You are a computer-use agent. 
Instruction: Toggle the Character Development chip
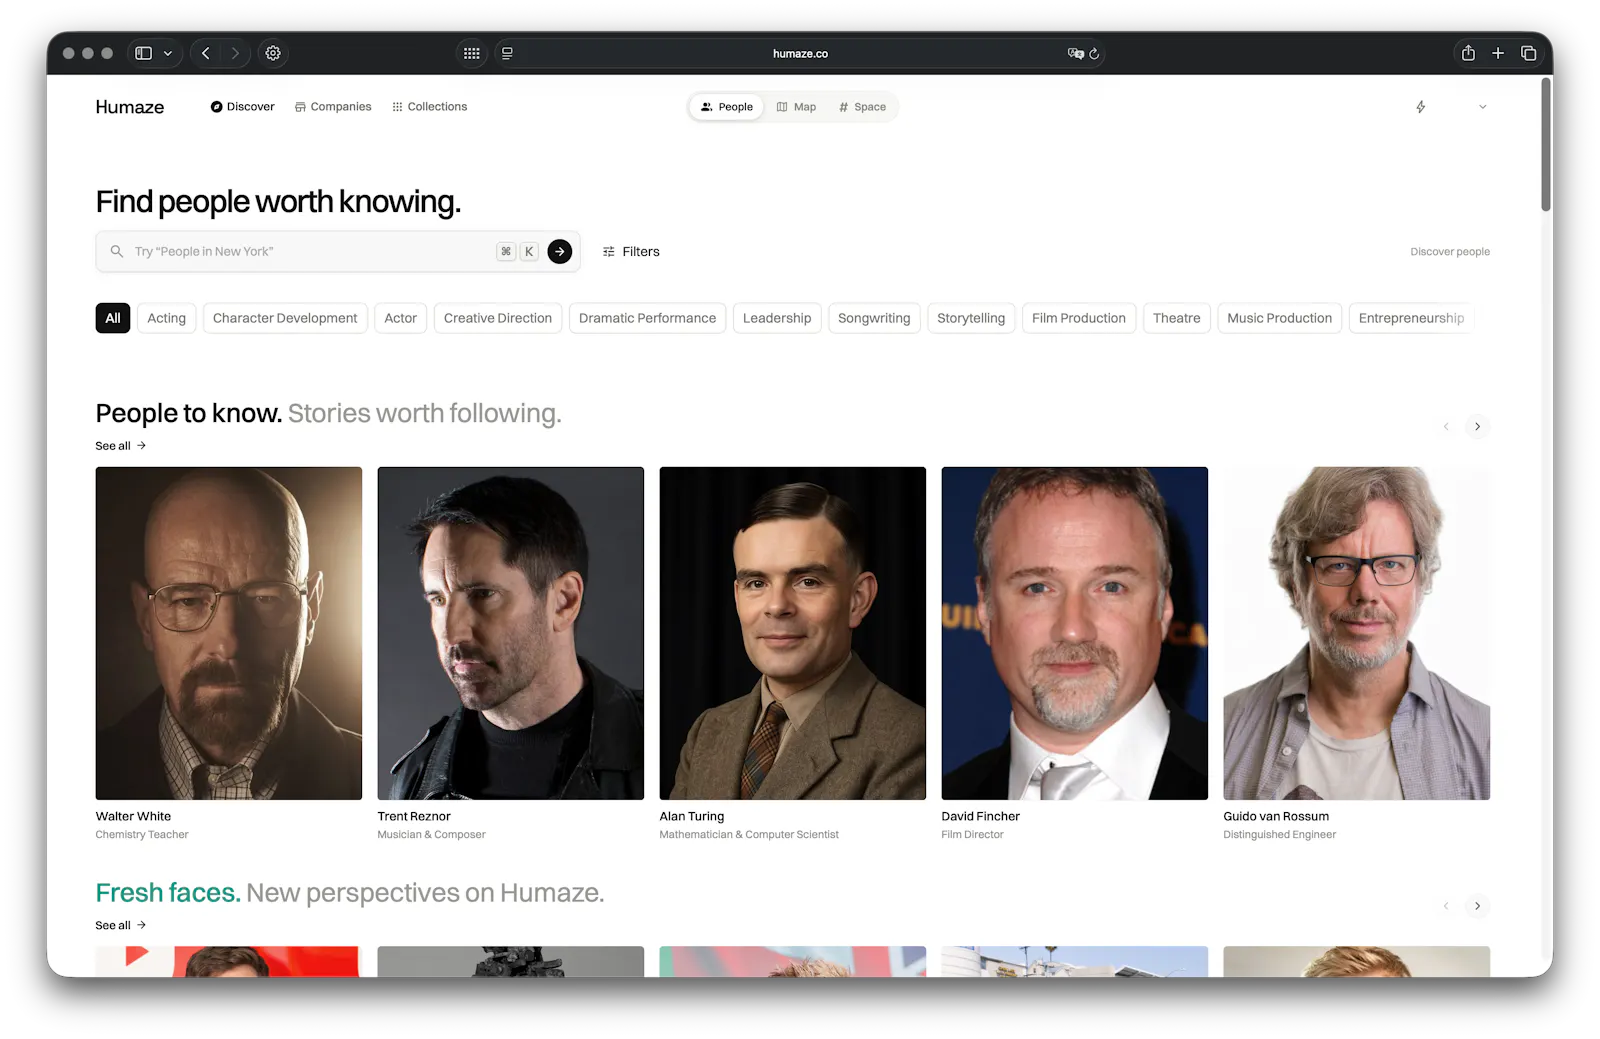[285, 318]
